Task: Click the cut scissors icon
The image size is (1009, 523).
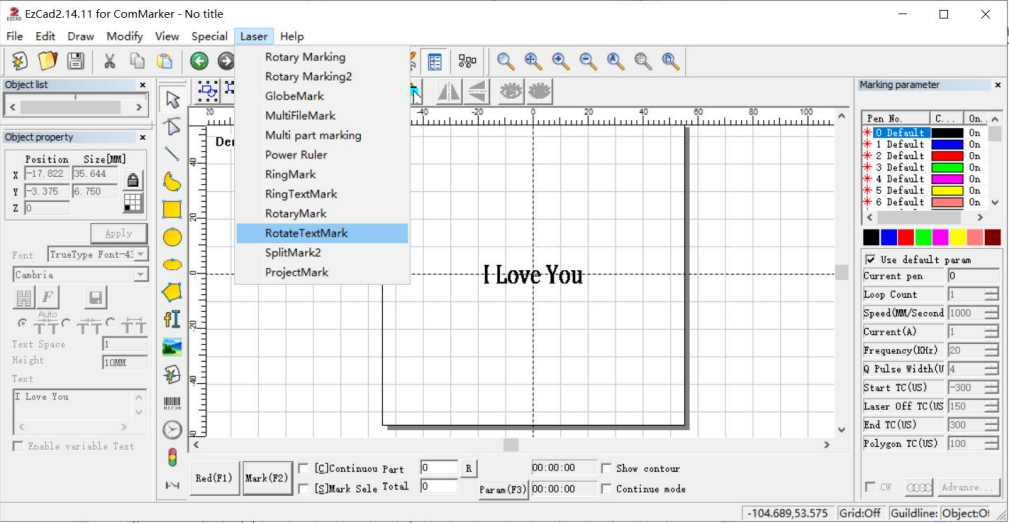Action: 109,62
